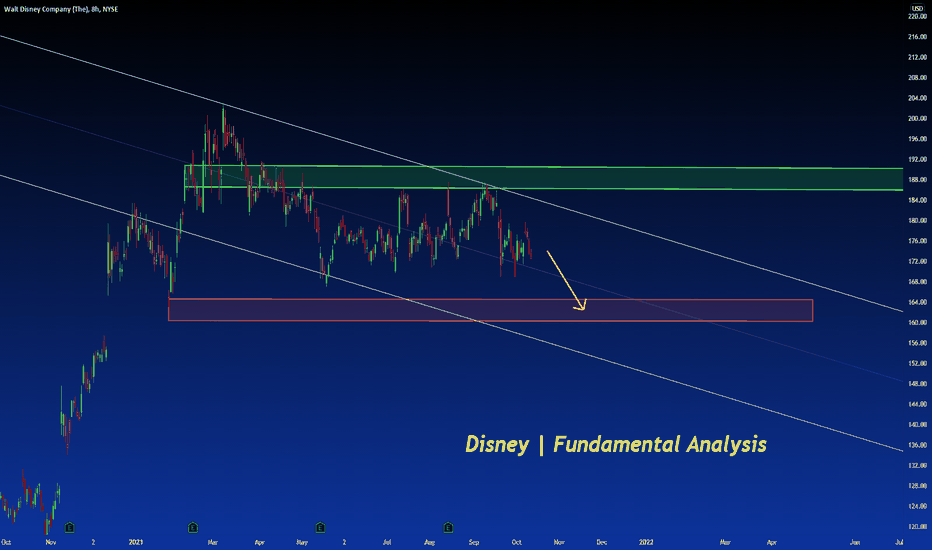The width and height of the screenshot is (932, 550).
Task: Click the Jun time axis label
Action: pos(855,542)
